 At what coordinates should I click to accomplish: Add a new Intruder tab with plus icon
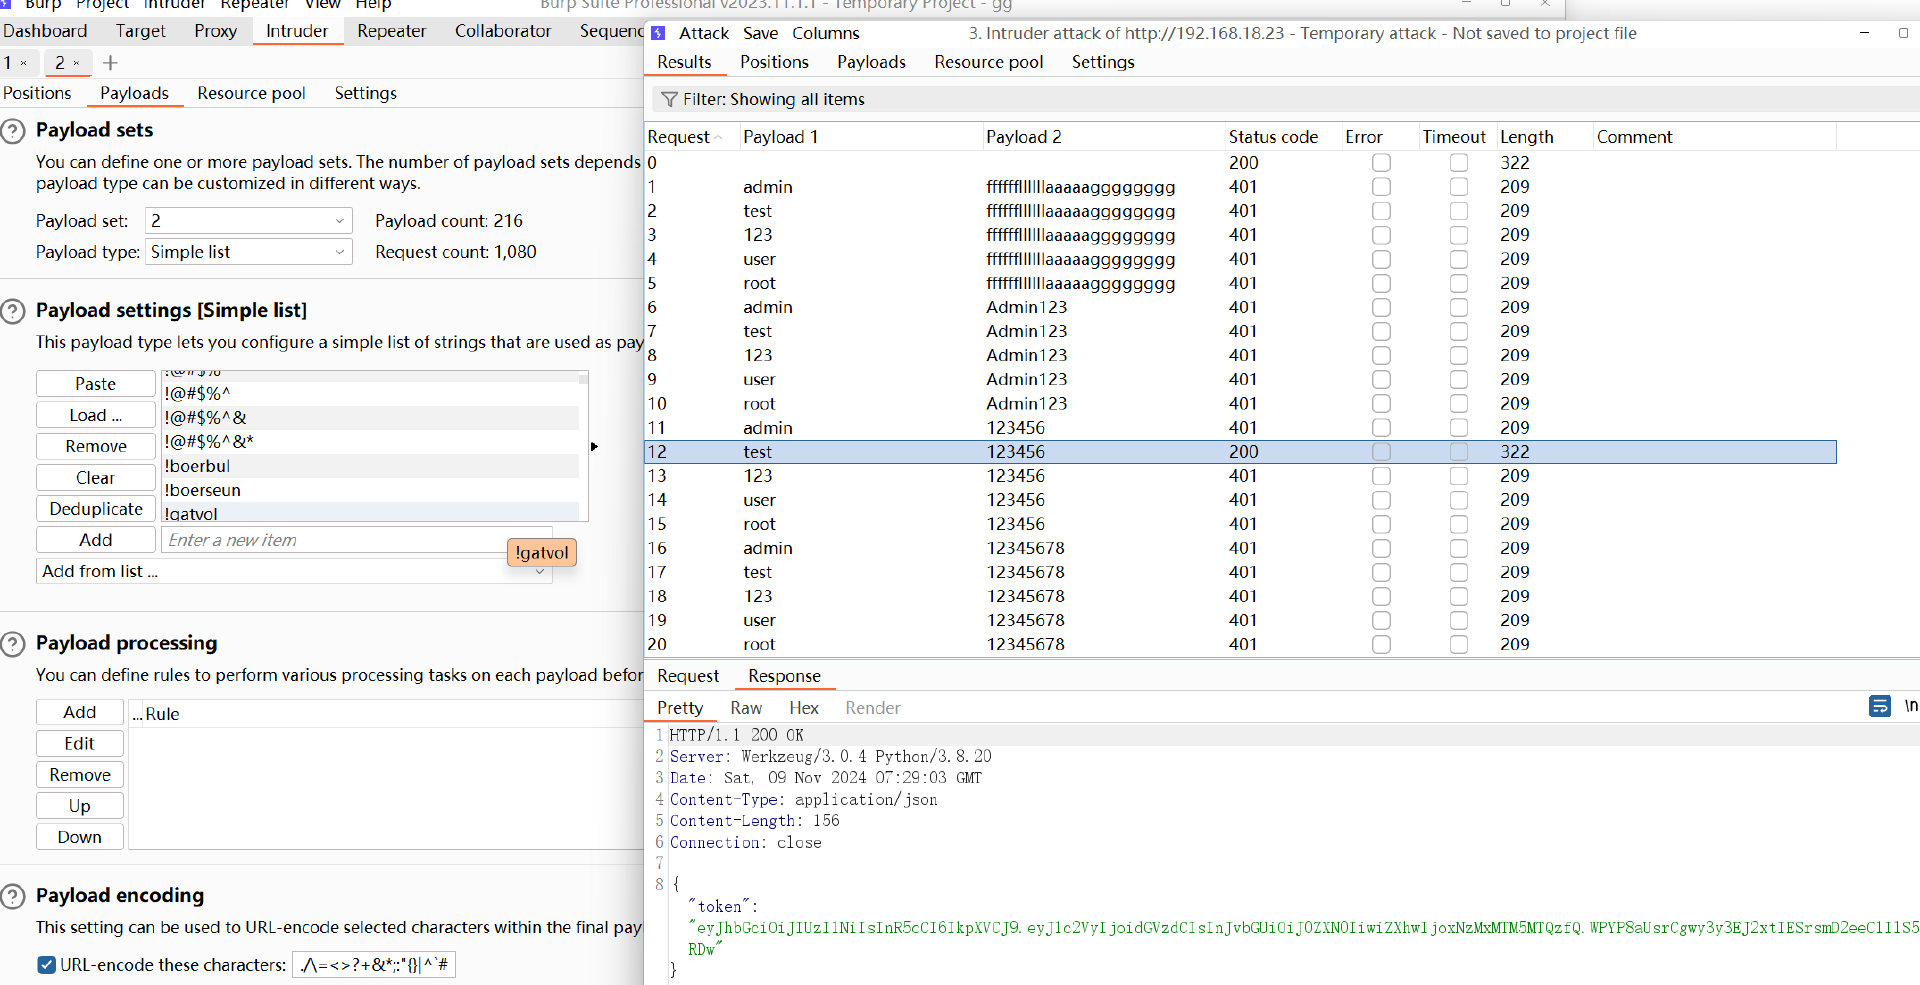coord(110,63)
